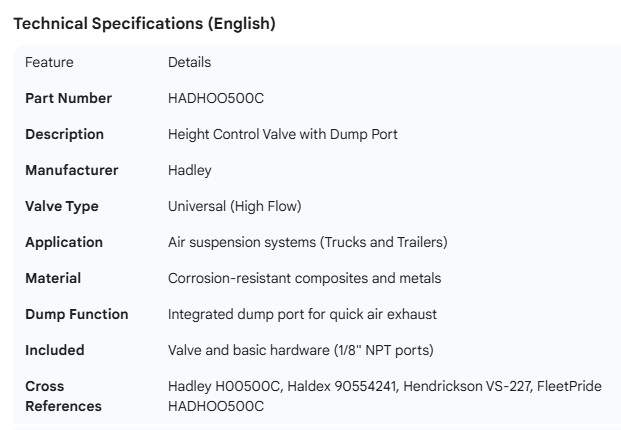Click the Details column header
621x430 pixels.
point(189,62)
